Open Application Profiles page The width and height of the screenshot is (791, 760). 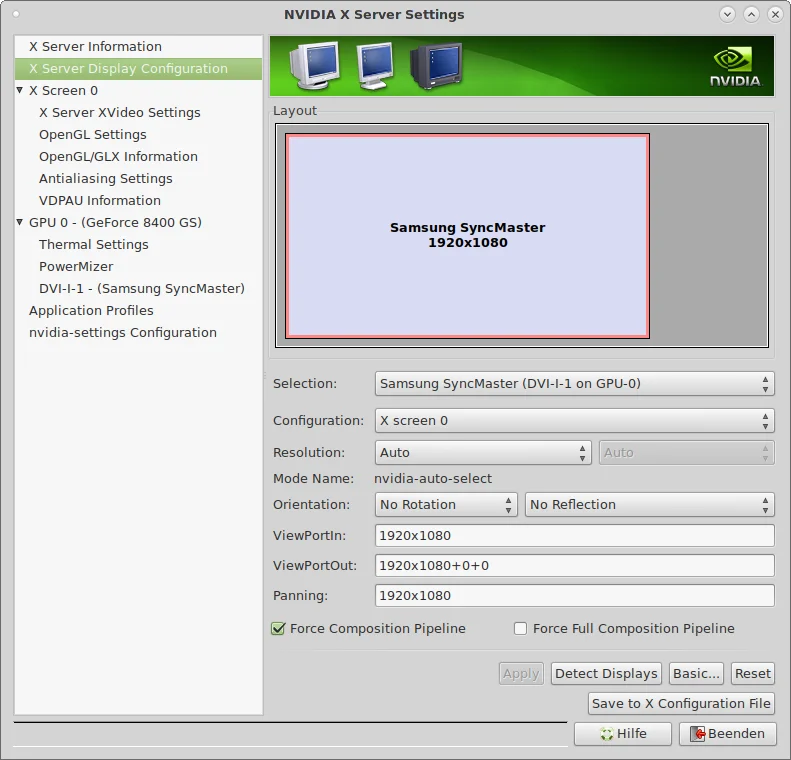(x=91, y=311)
